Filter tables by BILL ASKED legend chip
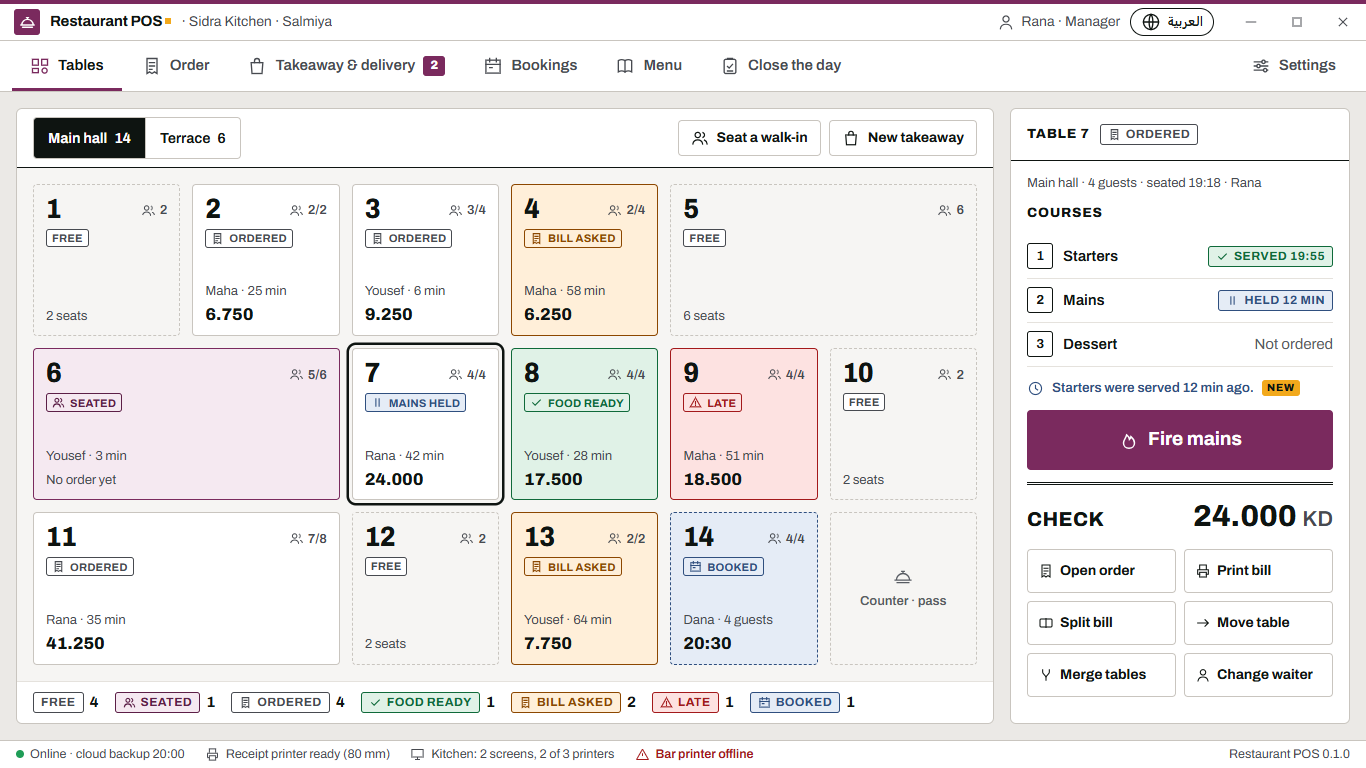The width and height of the screenshot is (1366, 768). tap(565, 702)
